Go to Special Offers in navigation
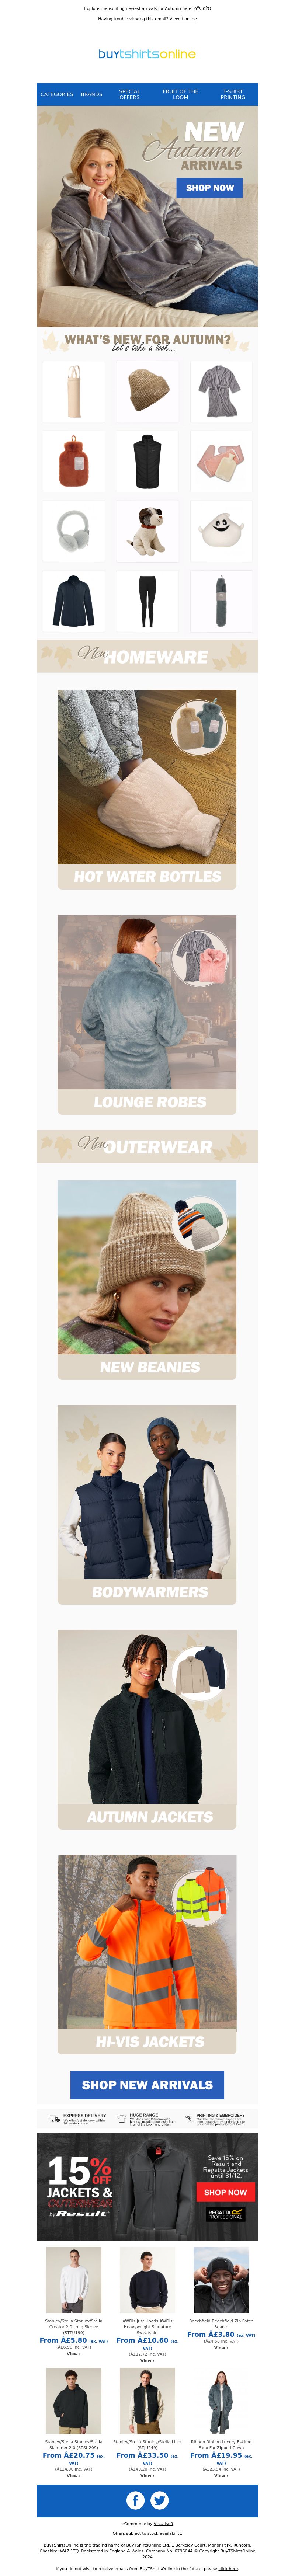This screenshot has width=295, height=2576. click(130, 94)
